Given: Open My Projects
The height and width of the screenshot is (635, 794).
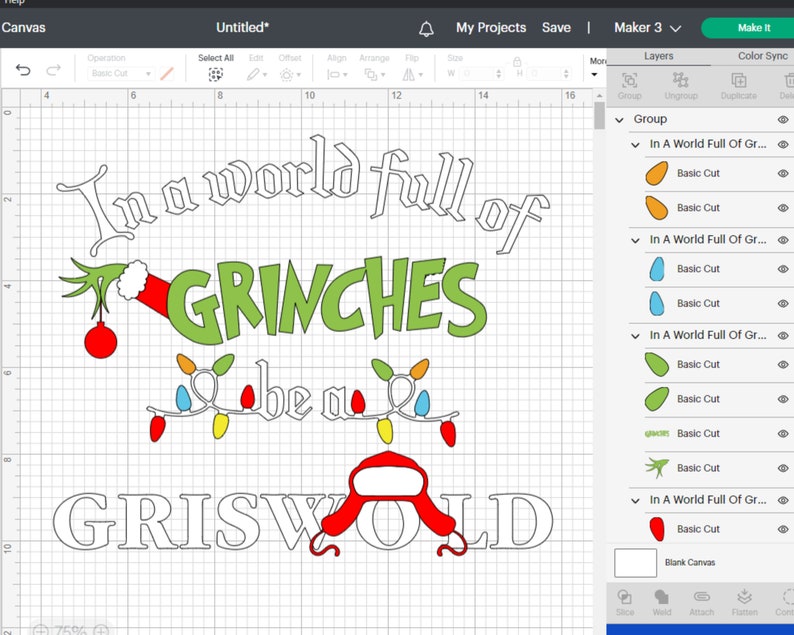Looking at the screenshot, I should [x=491, y=27].
